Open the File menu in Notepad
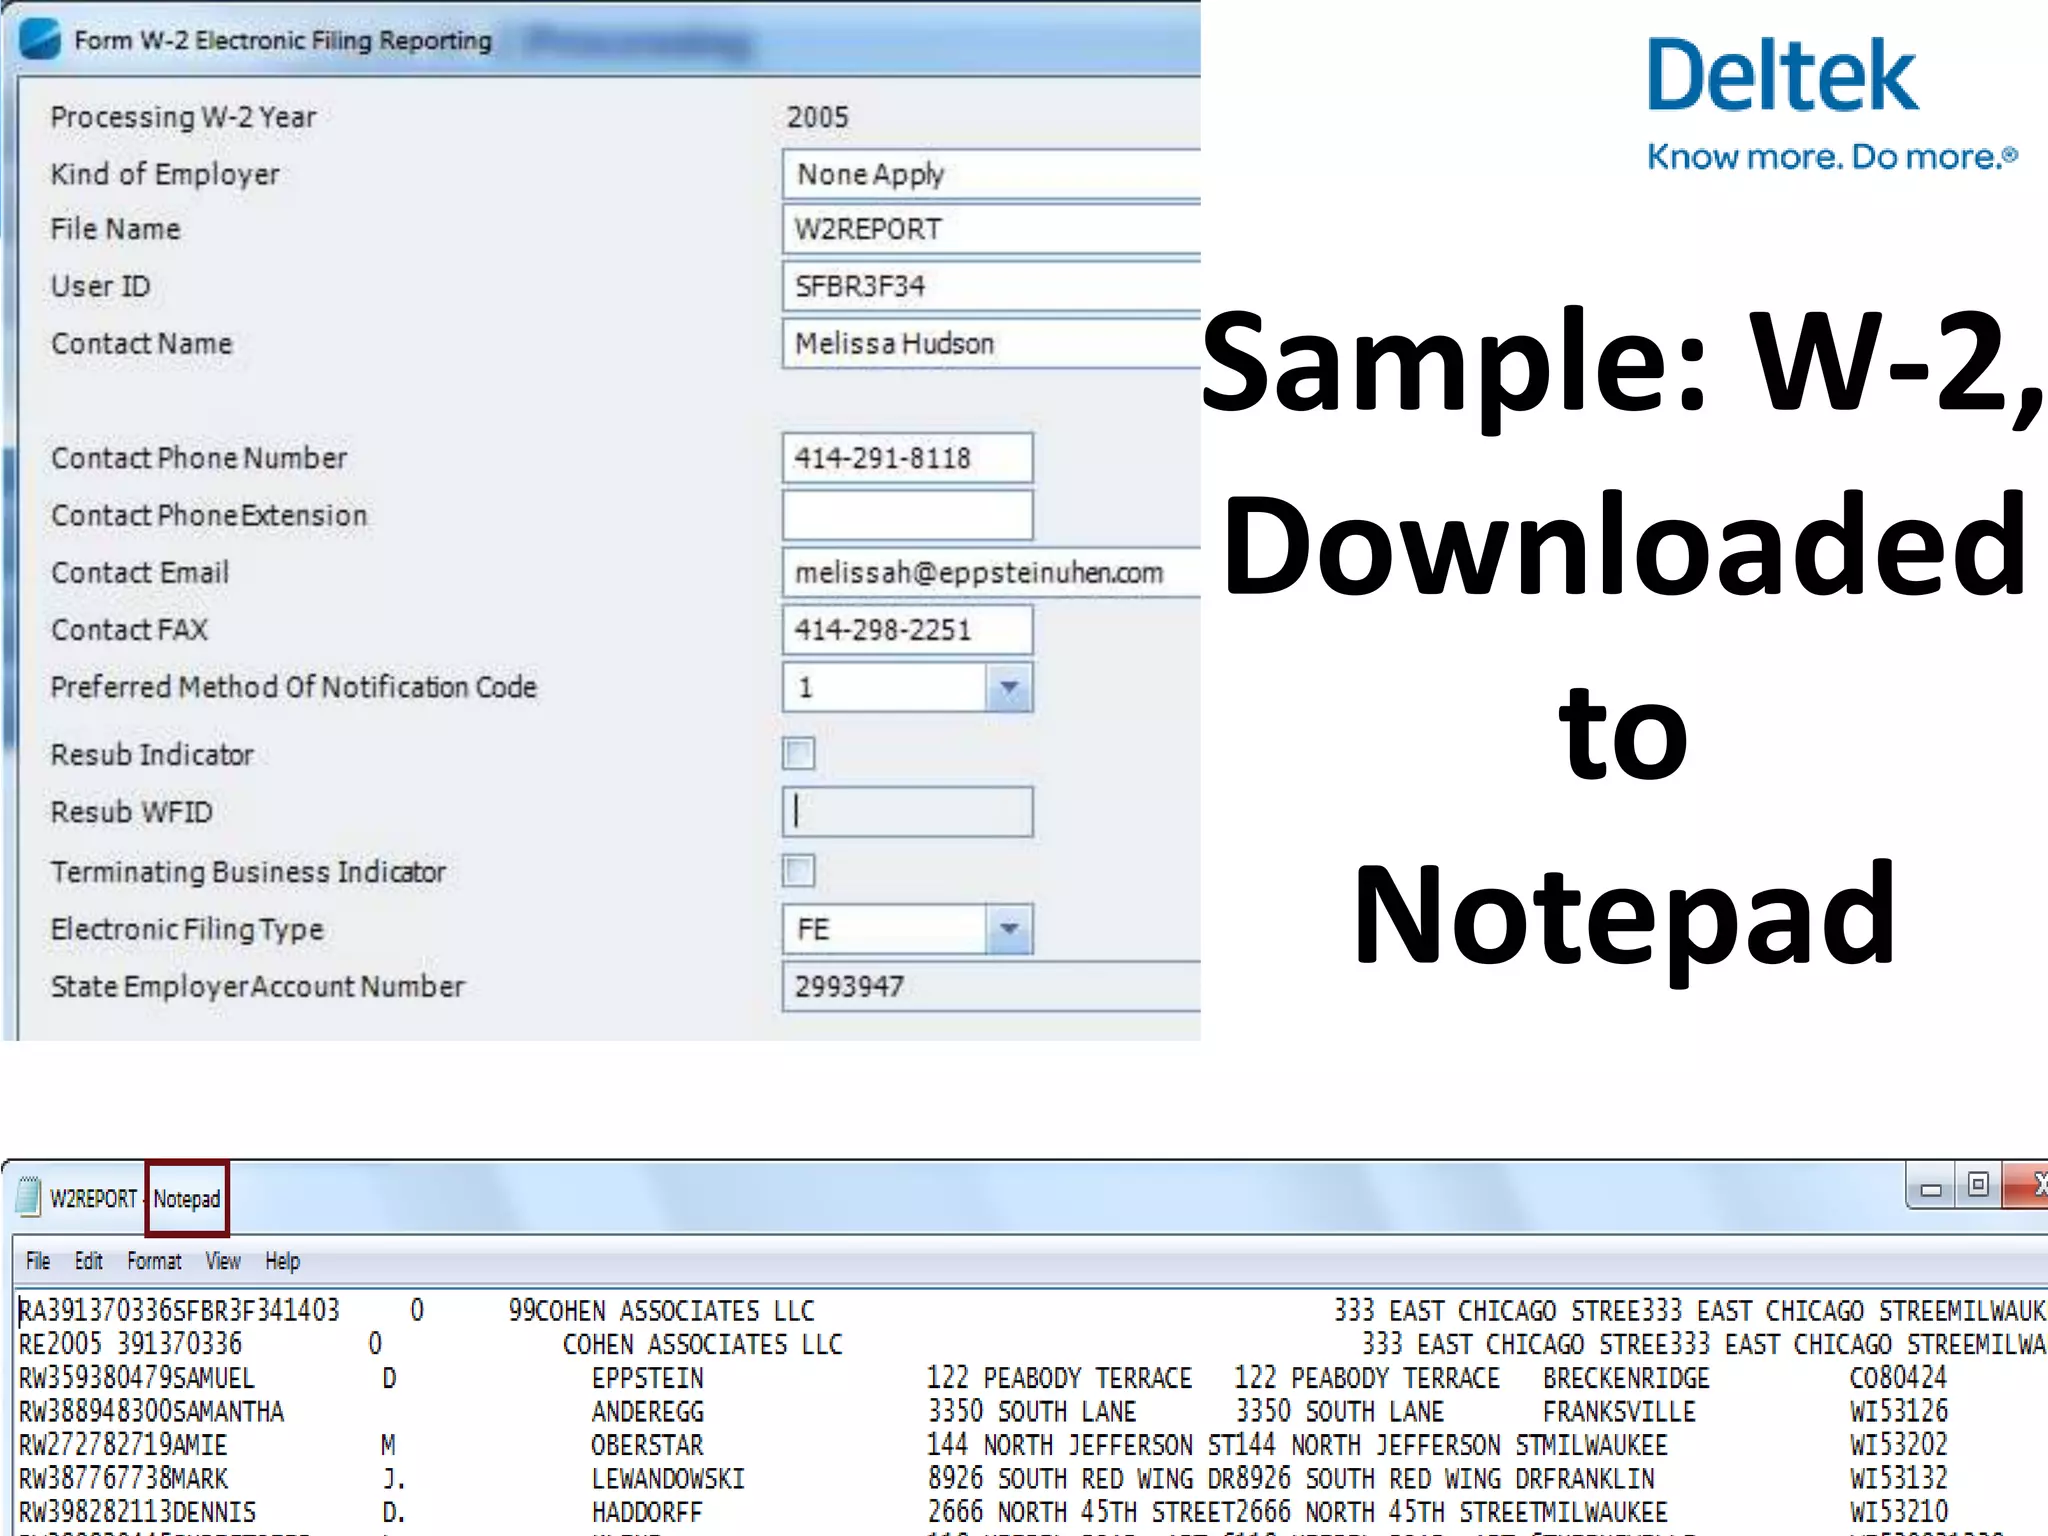Screen dimensions: 2048x1536 [38, 1261]
